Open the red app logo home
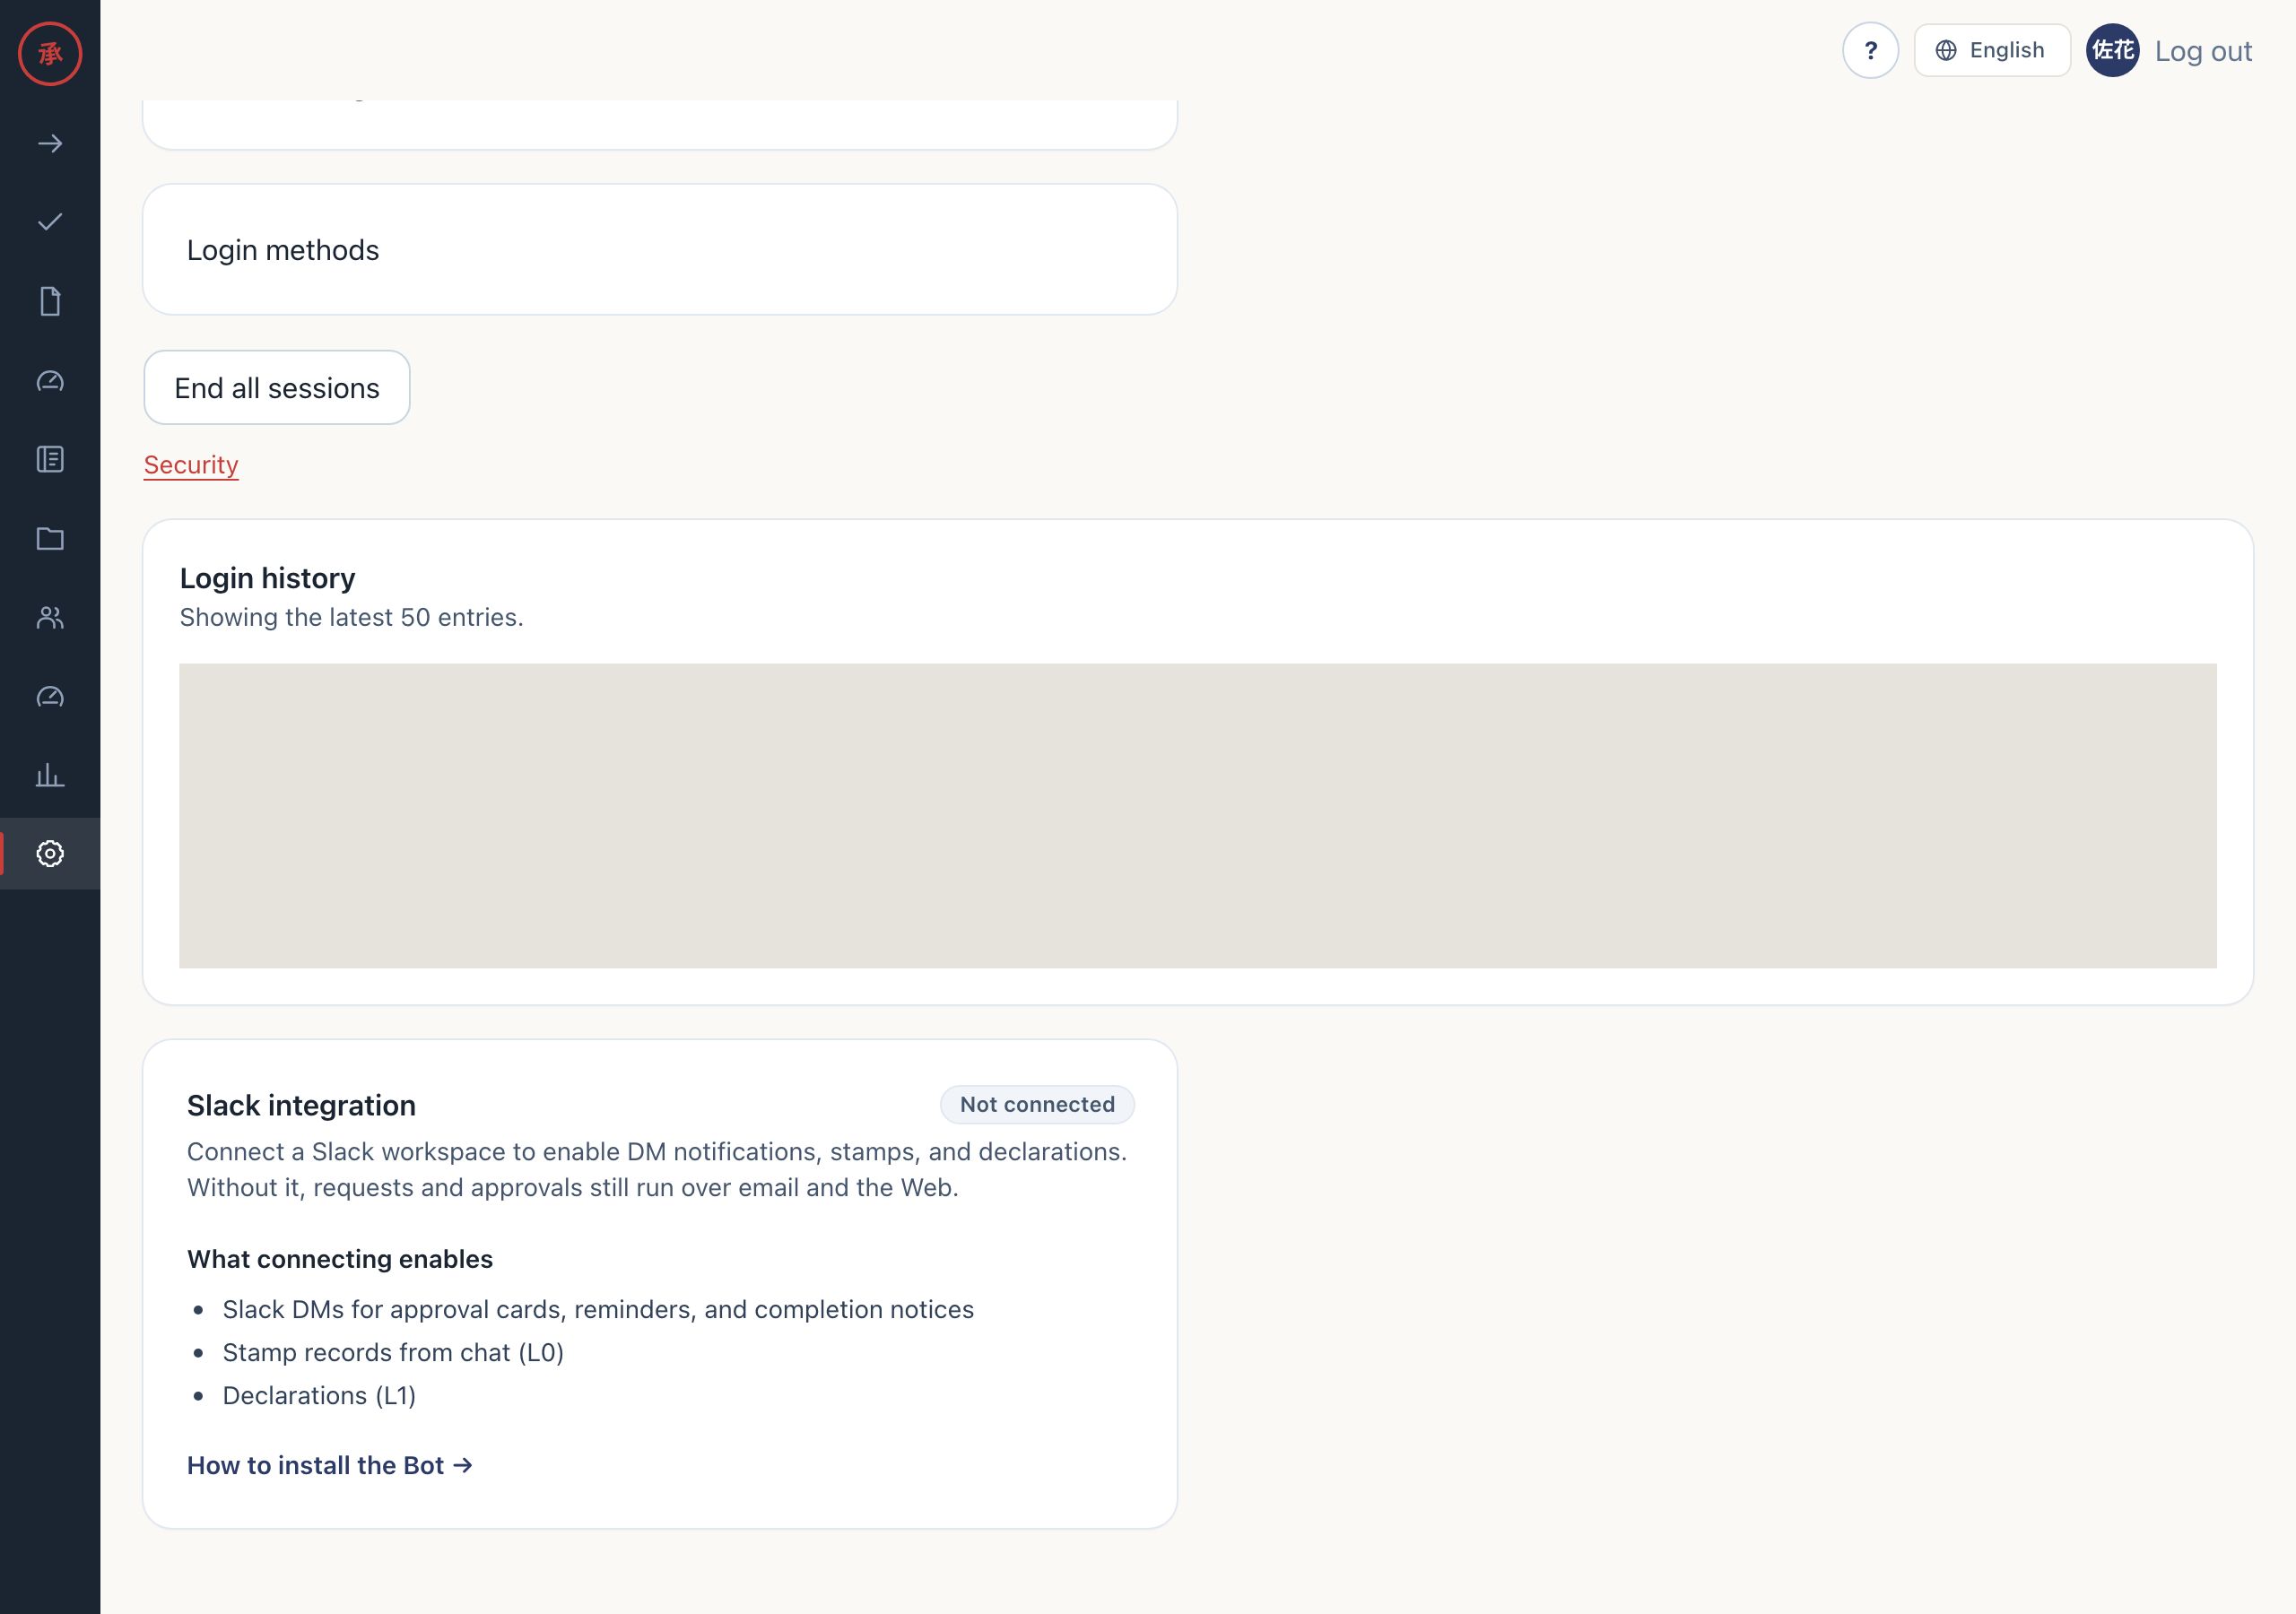Viewport: 2296px width, 1614px height. (x=50, y=53)
